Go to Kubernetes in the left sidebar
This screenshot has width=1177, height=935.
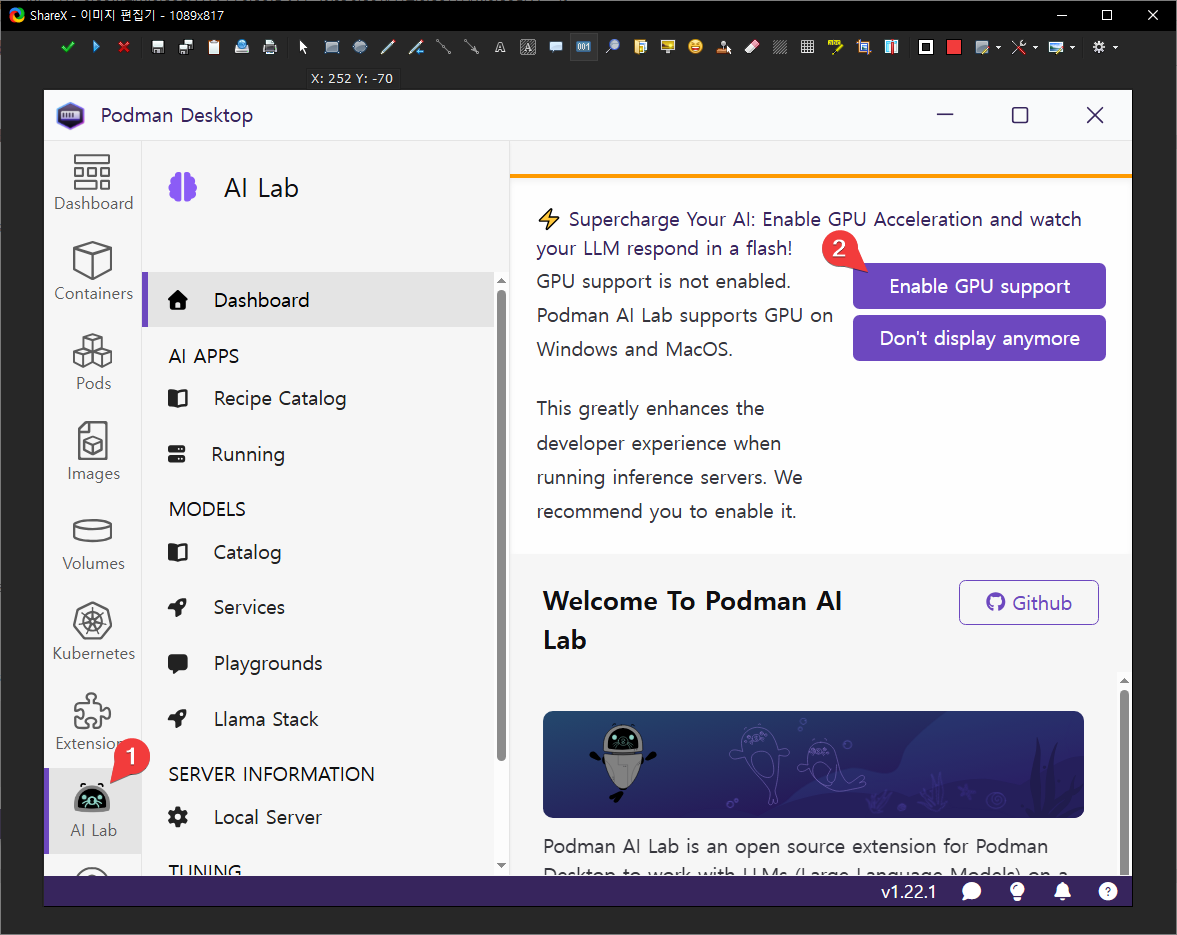point(93,631)
